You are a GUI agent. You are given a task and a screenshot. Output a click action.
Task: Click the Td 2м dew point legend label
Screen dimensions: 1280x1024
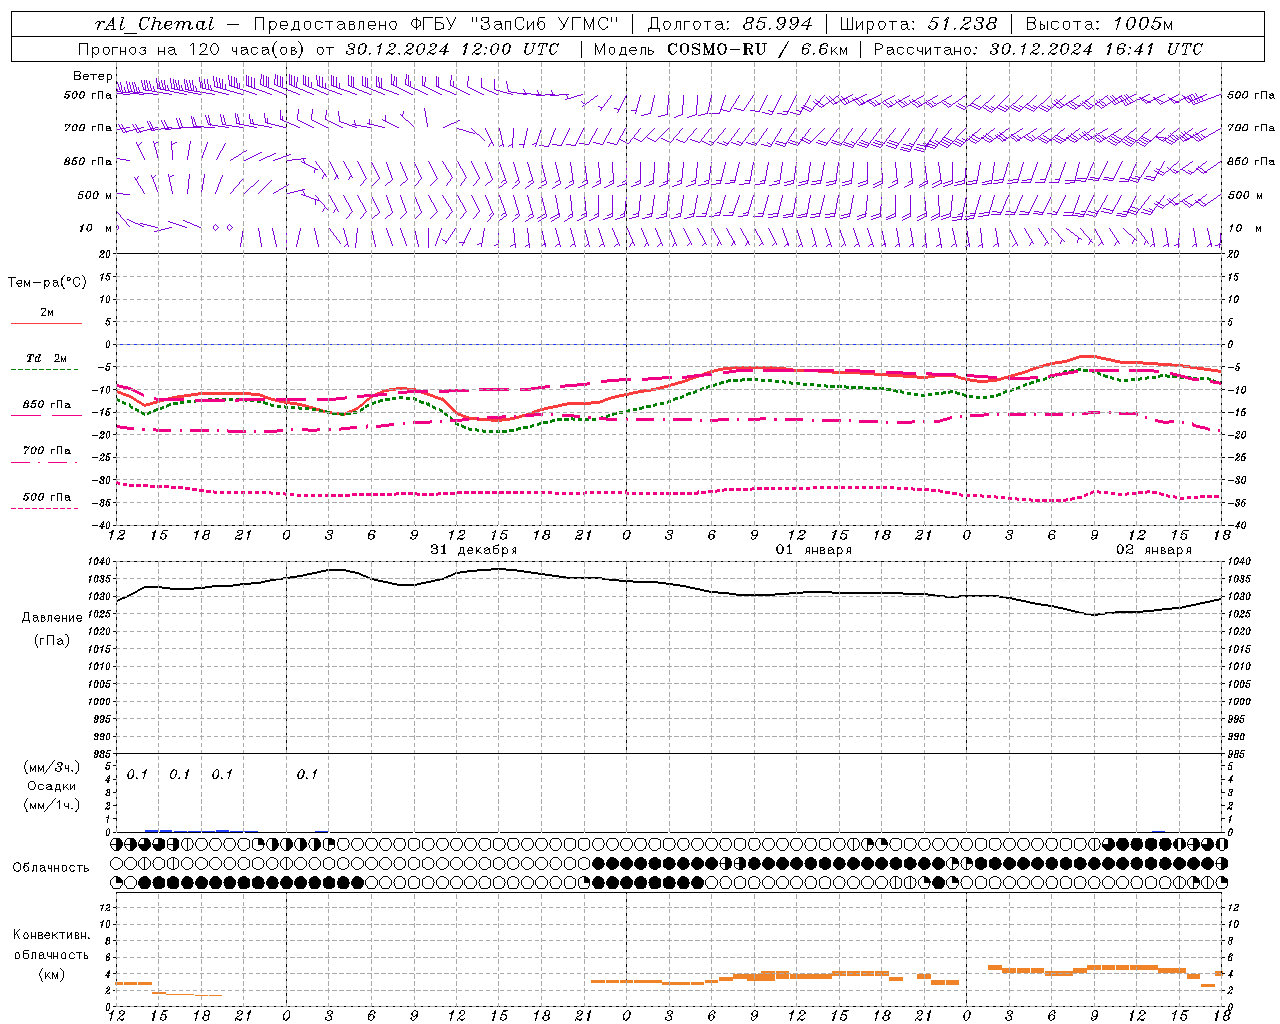coord(47,358)
